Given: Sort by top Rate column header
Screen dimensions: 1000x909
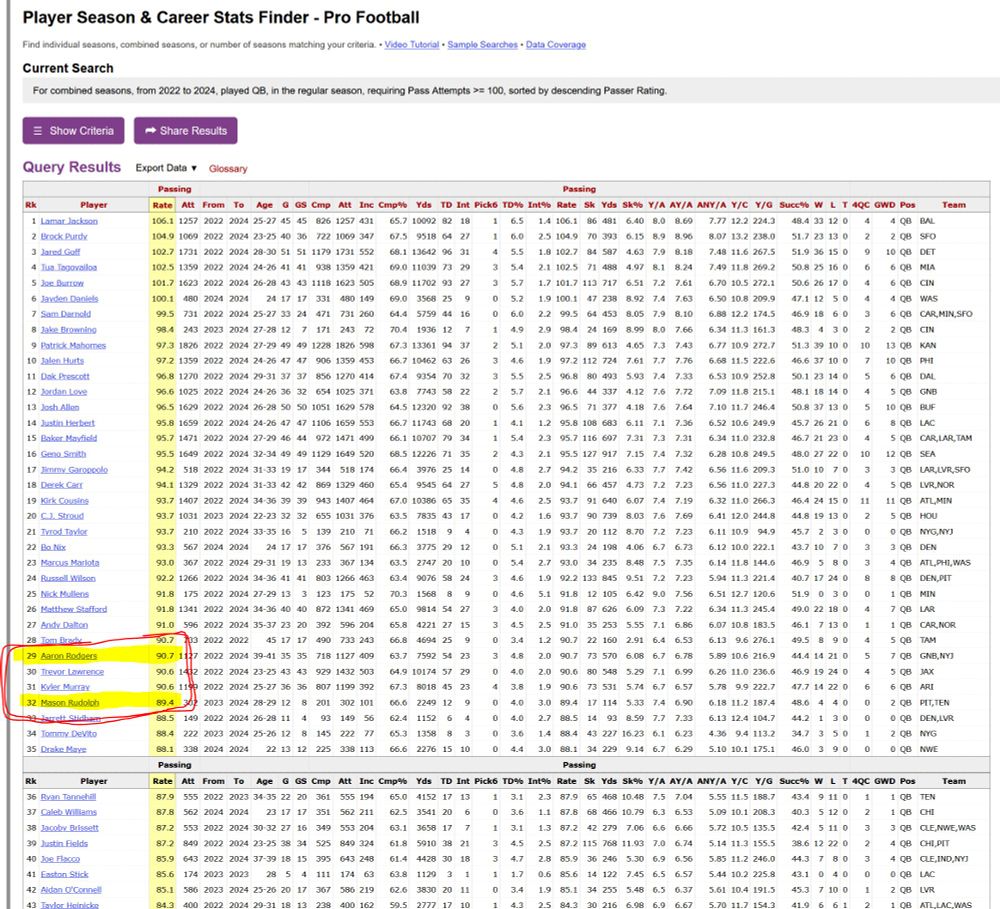Looking at the screenshot, I should 163,205.
